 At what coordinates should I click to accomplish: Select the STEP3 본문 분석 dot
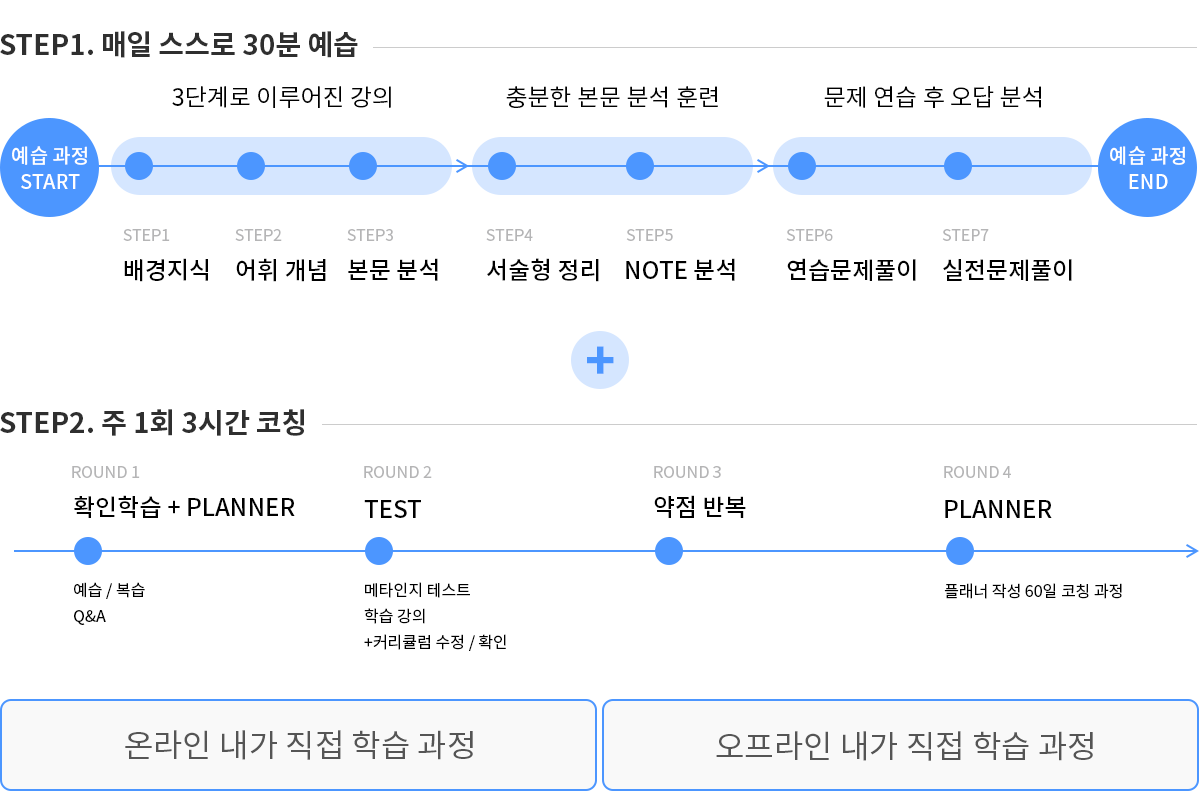(x=363, y=166)
